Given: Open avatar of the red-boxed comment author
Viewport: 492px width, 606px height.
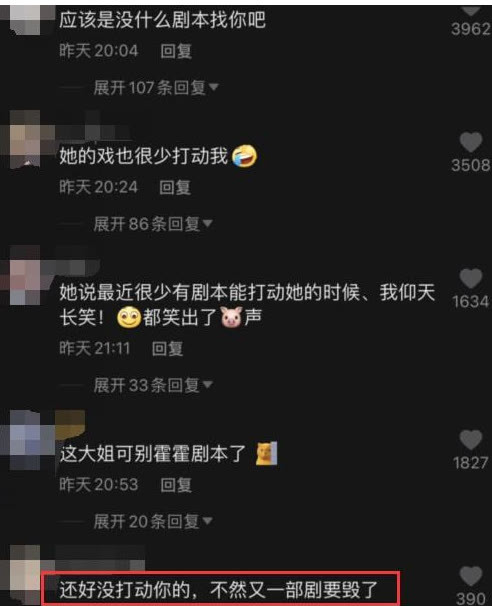Looking at the screenshot, I should tap(25, 575).
